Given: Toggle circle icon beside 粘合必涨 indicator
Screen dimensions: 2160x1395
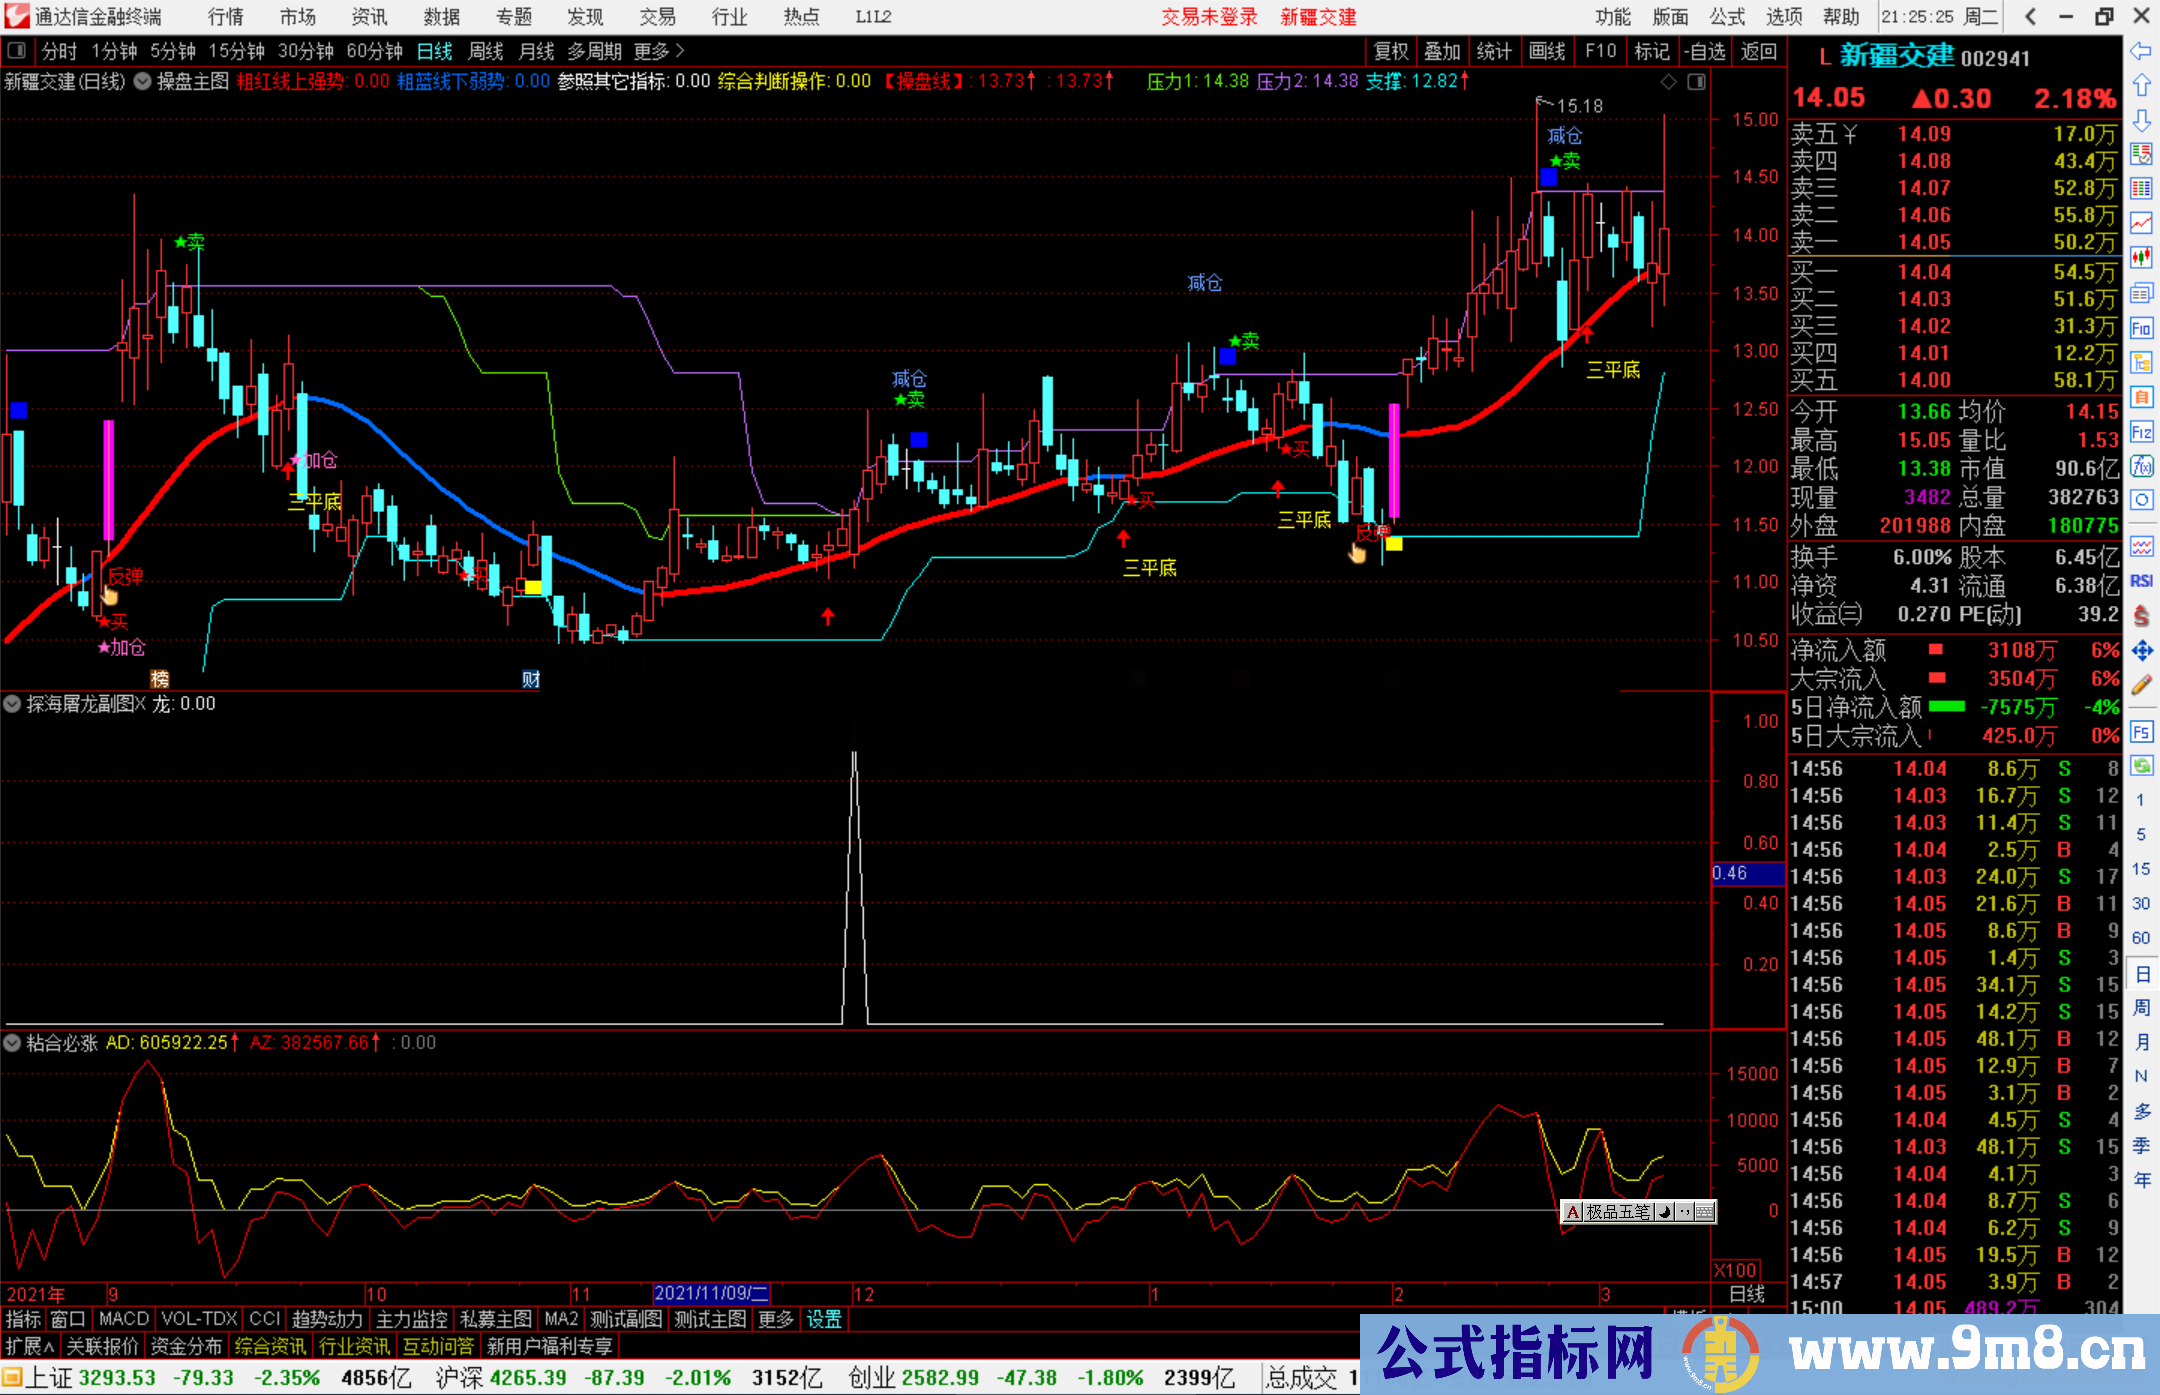Looking at the screenshot, I should click(12, 1043).
